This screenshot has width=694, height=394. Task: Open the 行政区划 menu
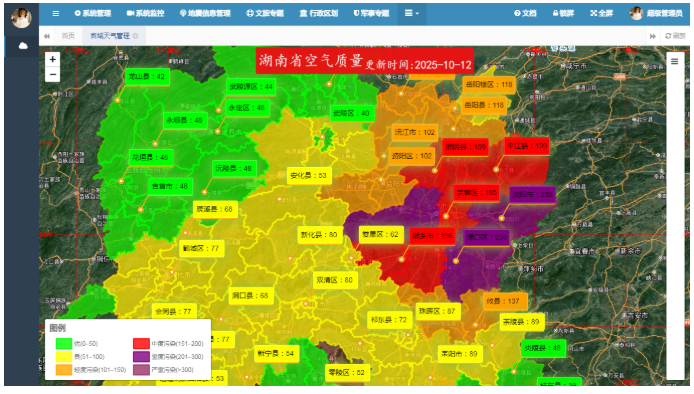point(319,13)
